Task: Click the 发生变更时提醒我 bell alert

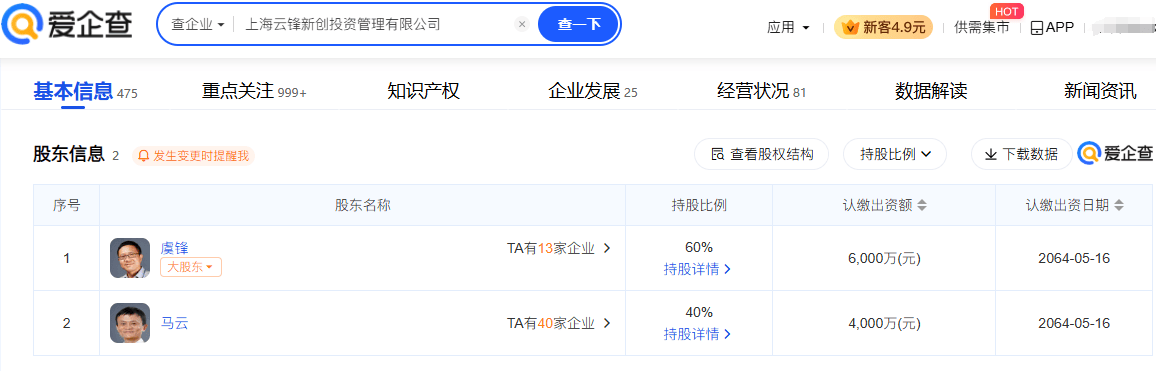Action: click(193, 156)
